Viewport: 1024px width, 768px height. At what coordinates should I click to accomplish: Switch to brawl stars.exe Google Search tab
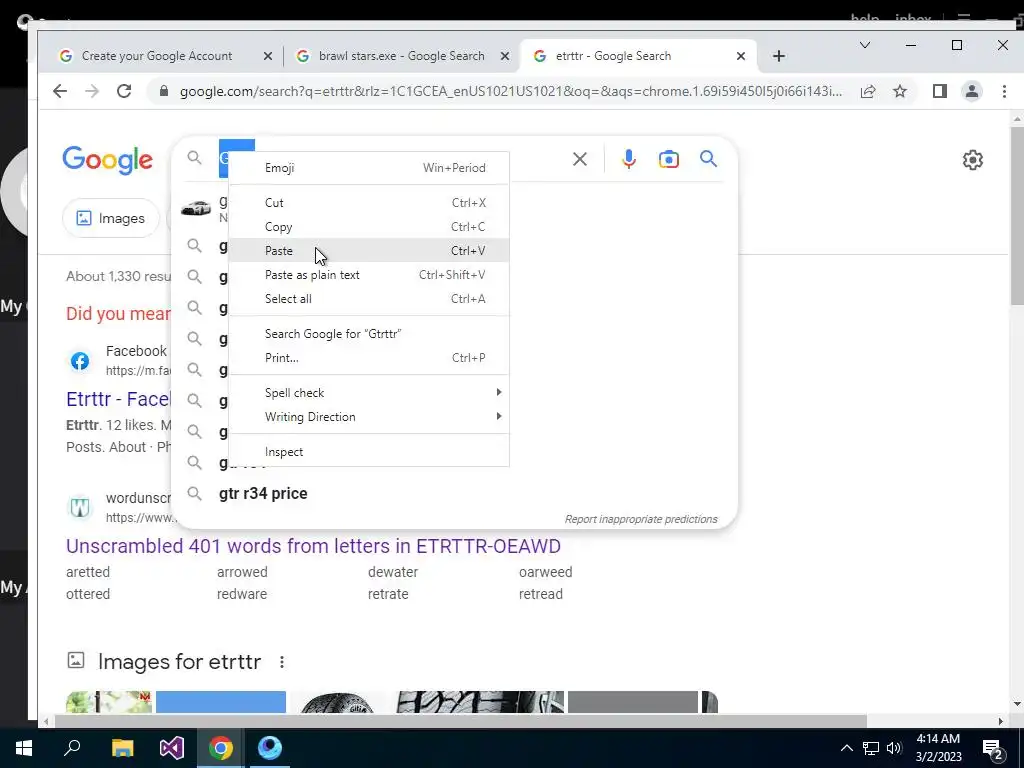402,56
